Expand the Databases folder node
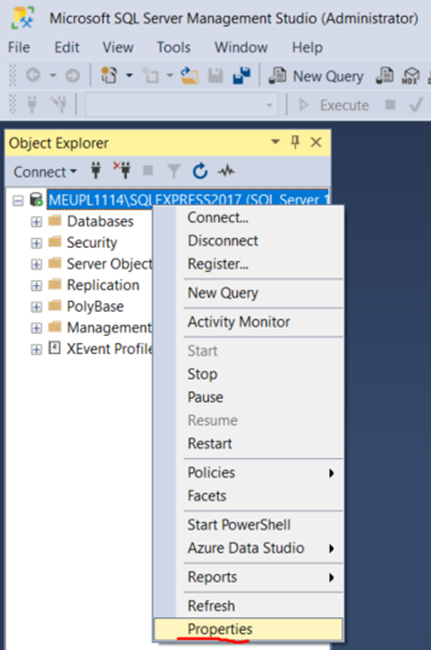Viewport: 431px width, 650px height. coord(36,222)
